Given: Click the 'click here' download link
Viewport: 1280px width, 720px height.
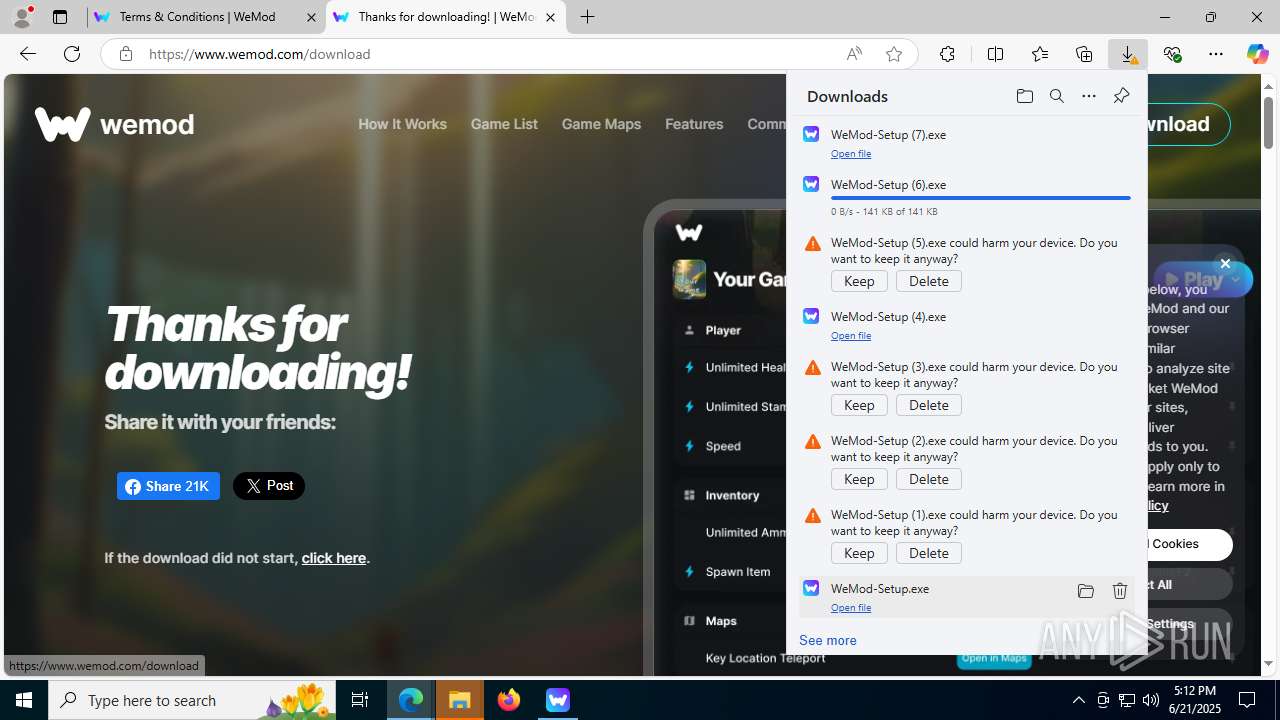Looking at the screenshot, I should click(x=334, y=558).
